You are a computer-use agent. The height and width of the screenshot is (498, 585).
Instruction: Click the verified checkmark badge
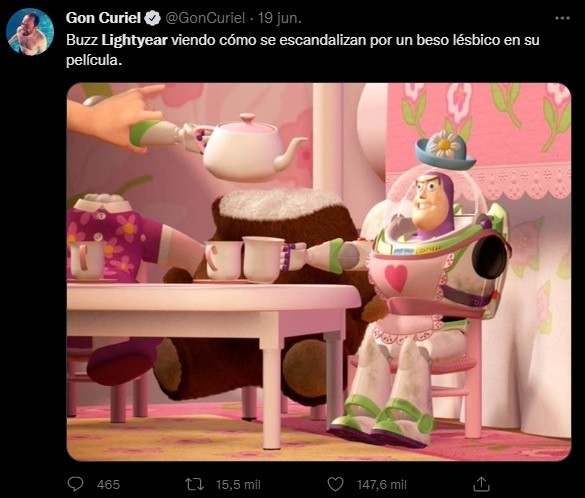(152, 18)
